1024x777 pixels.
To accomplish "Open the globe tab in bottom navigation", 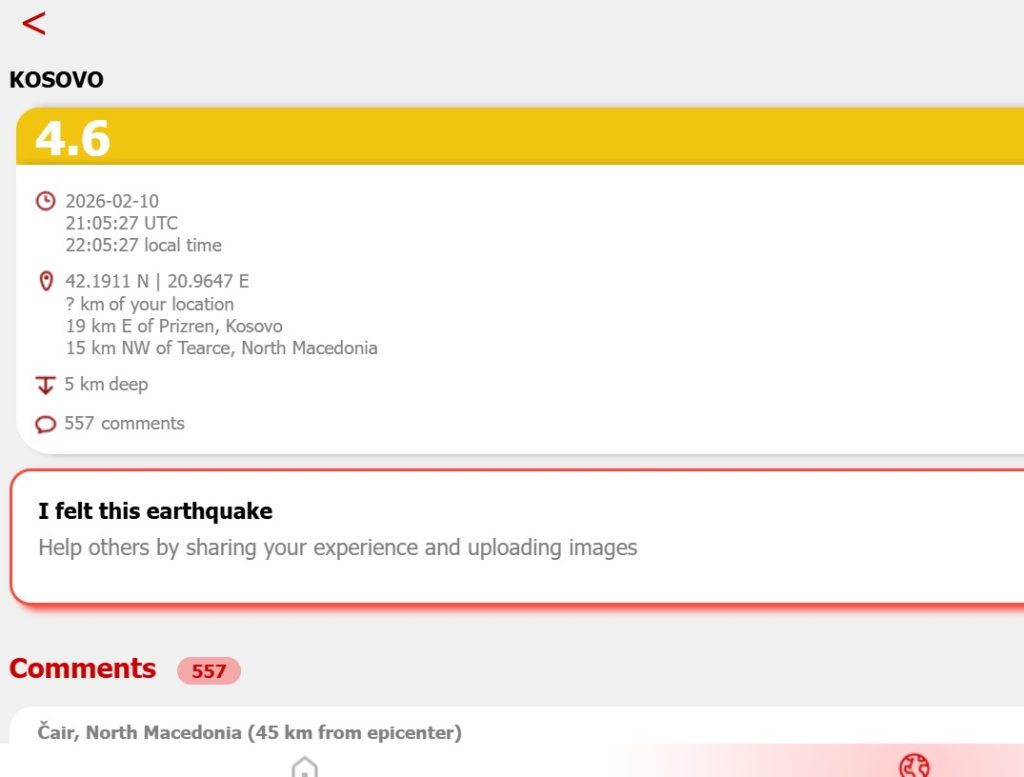I will point(913,767).
